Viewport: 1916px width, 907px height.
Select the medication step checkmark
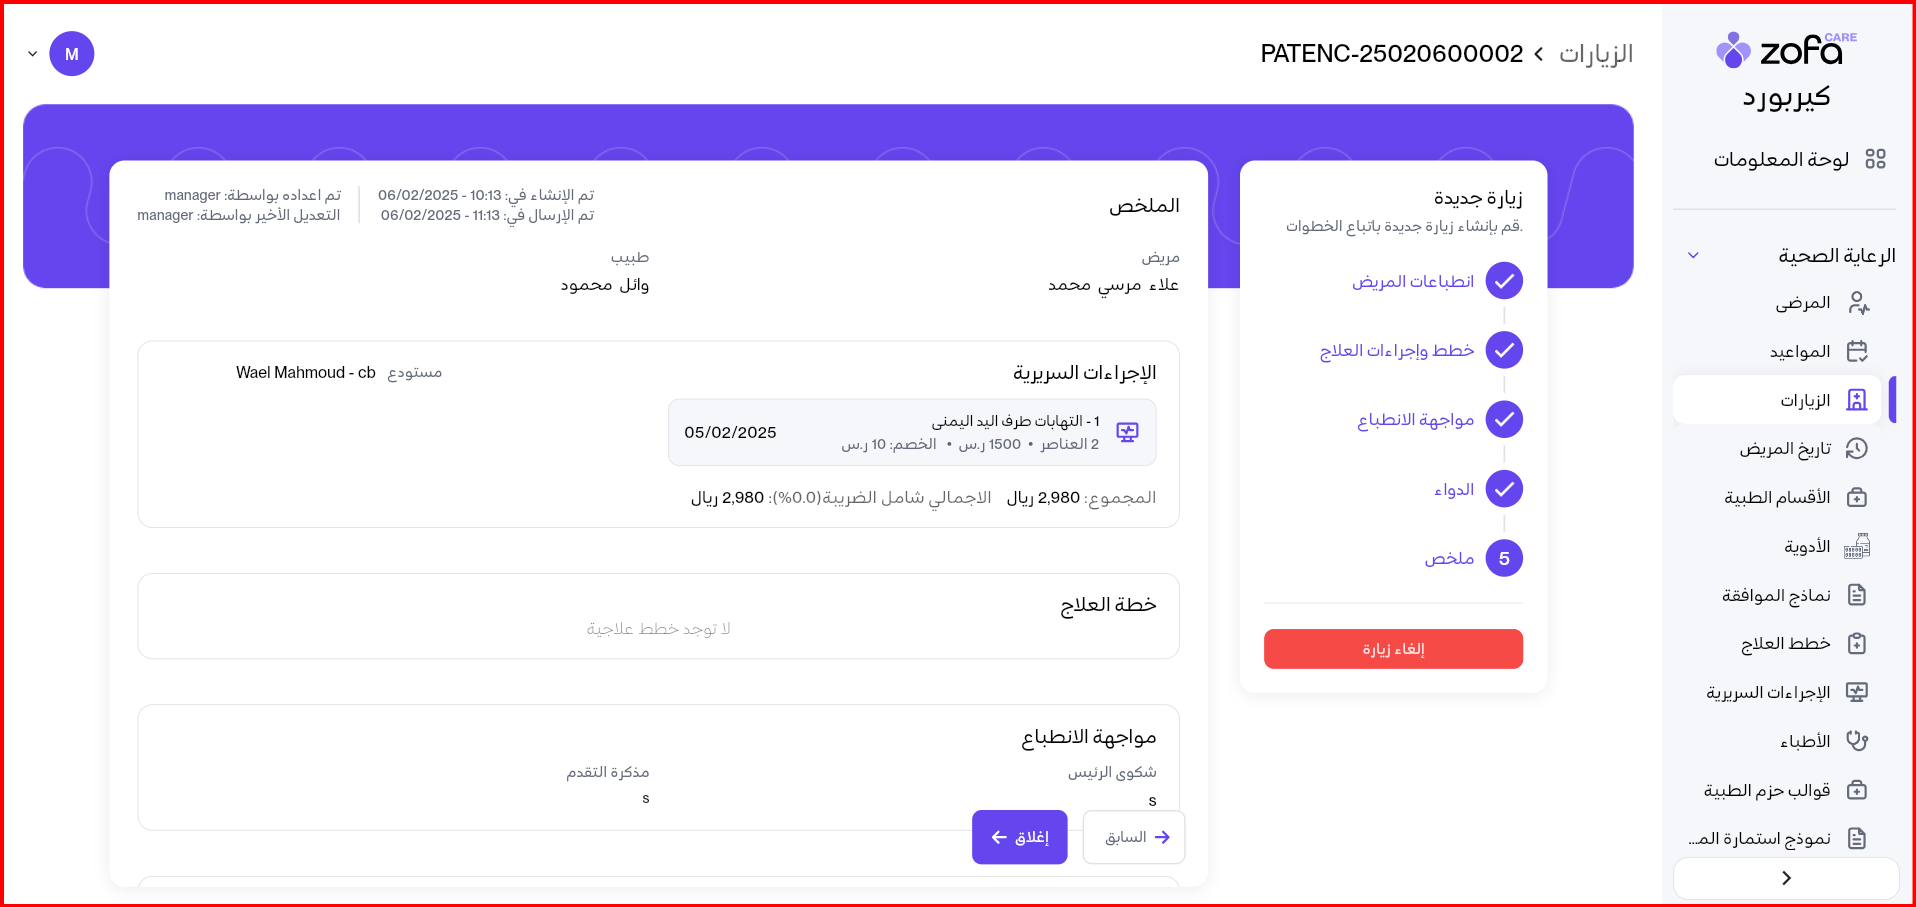1503,489
